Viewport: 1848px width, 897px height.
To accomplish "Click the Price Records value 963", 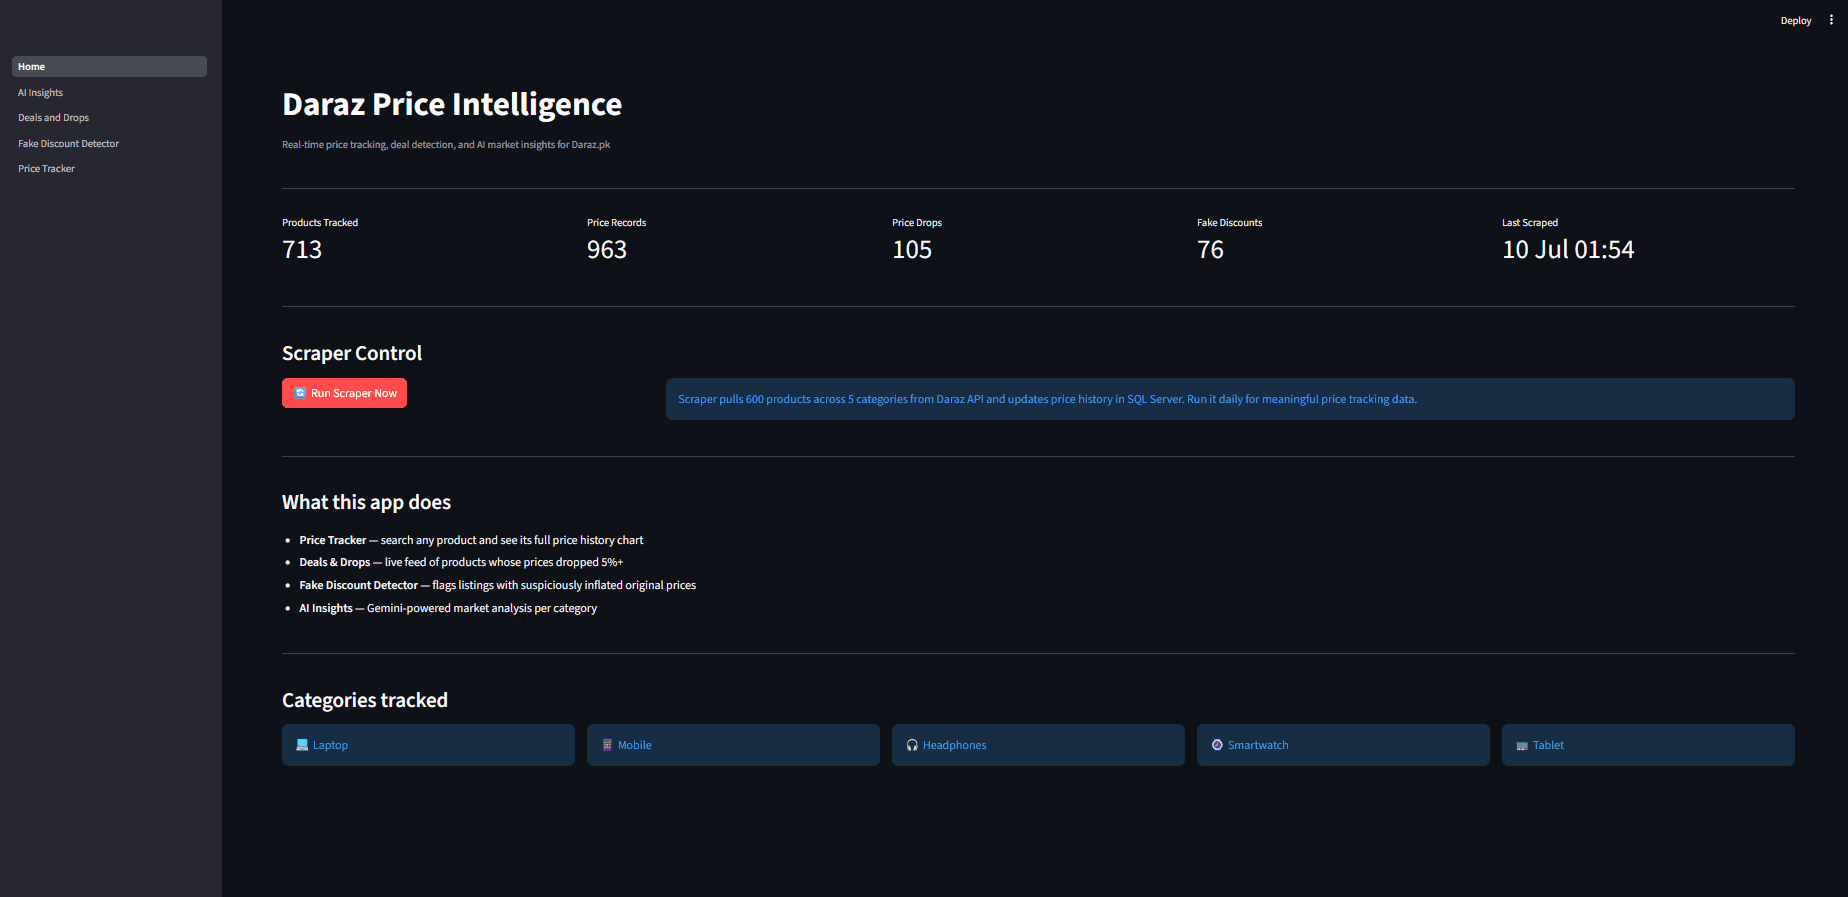I will point(607,250).
